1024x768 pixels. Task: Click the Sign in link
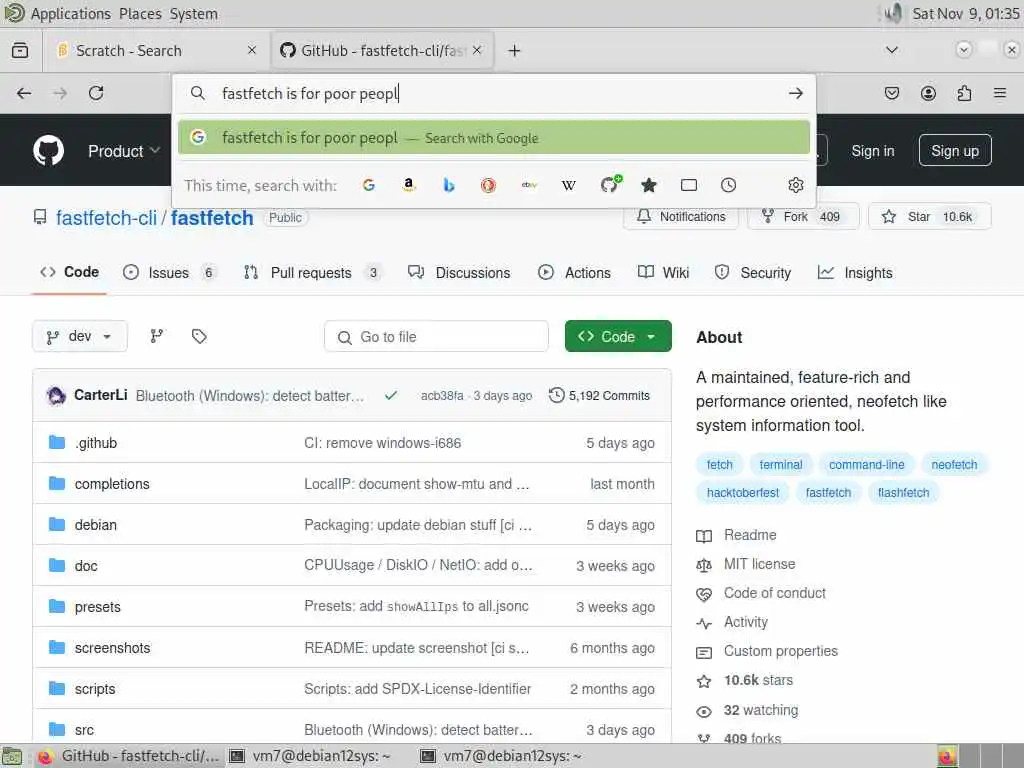pos(872,151)
